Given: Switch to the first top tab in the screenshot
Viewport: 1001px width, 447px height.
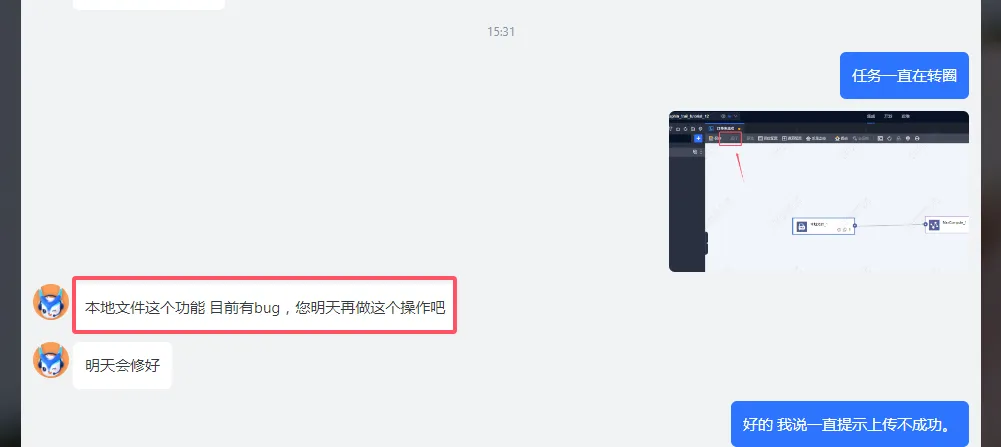Looking at the screenshot, I should [870, 116].
